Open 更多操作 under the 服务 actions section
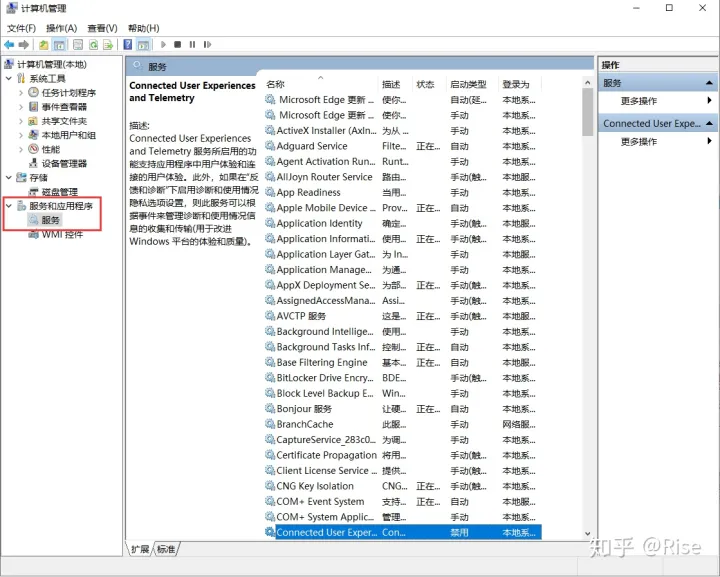Viewport: 720px width, 577px height. 639,101
